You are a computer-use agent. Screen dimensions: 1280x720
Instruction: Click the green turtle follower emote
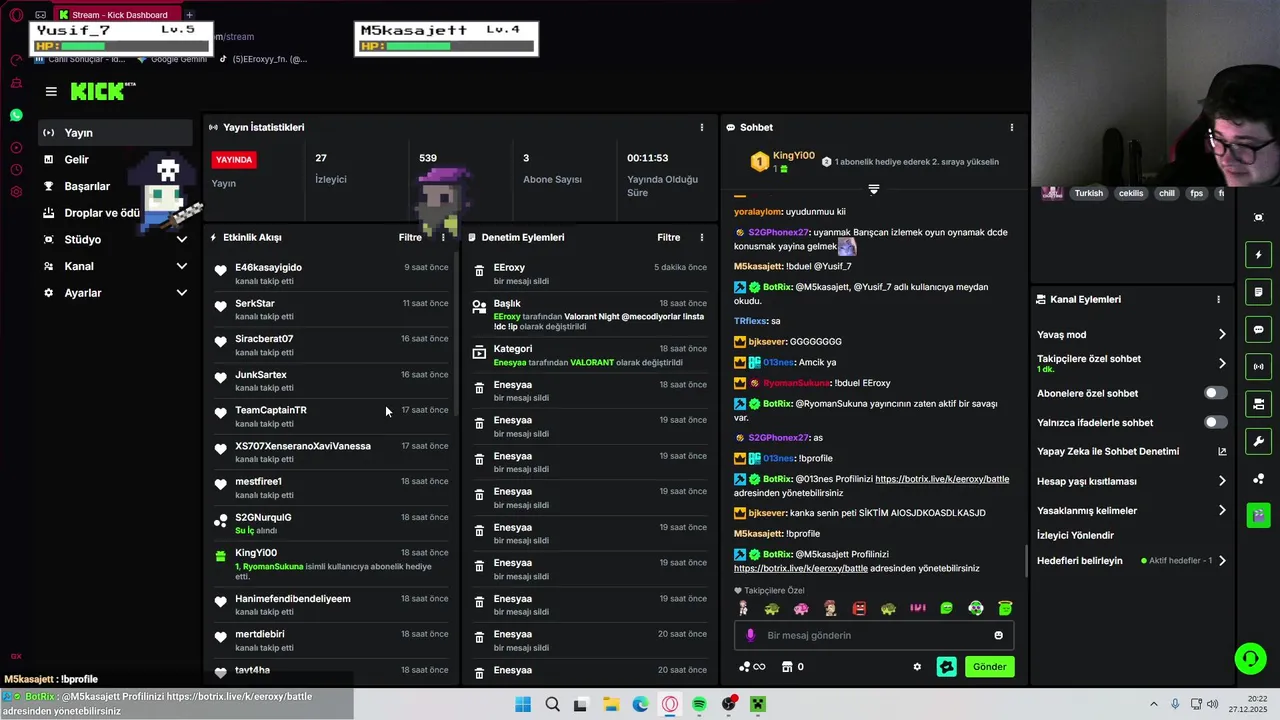pos(771,608)
